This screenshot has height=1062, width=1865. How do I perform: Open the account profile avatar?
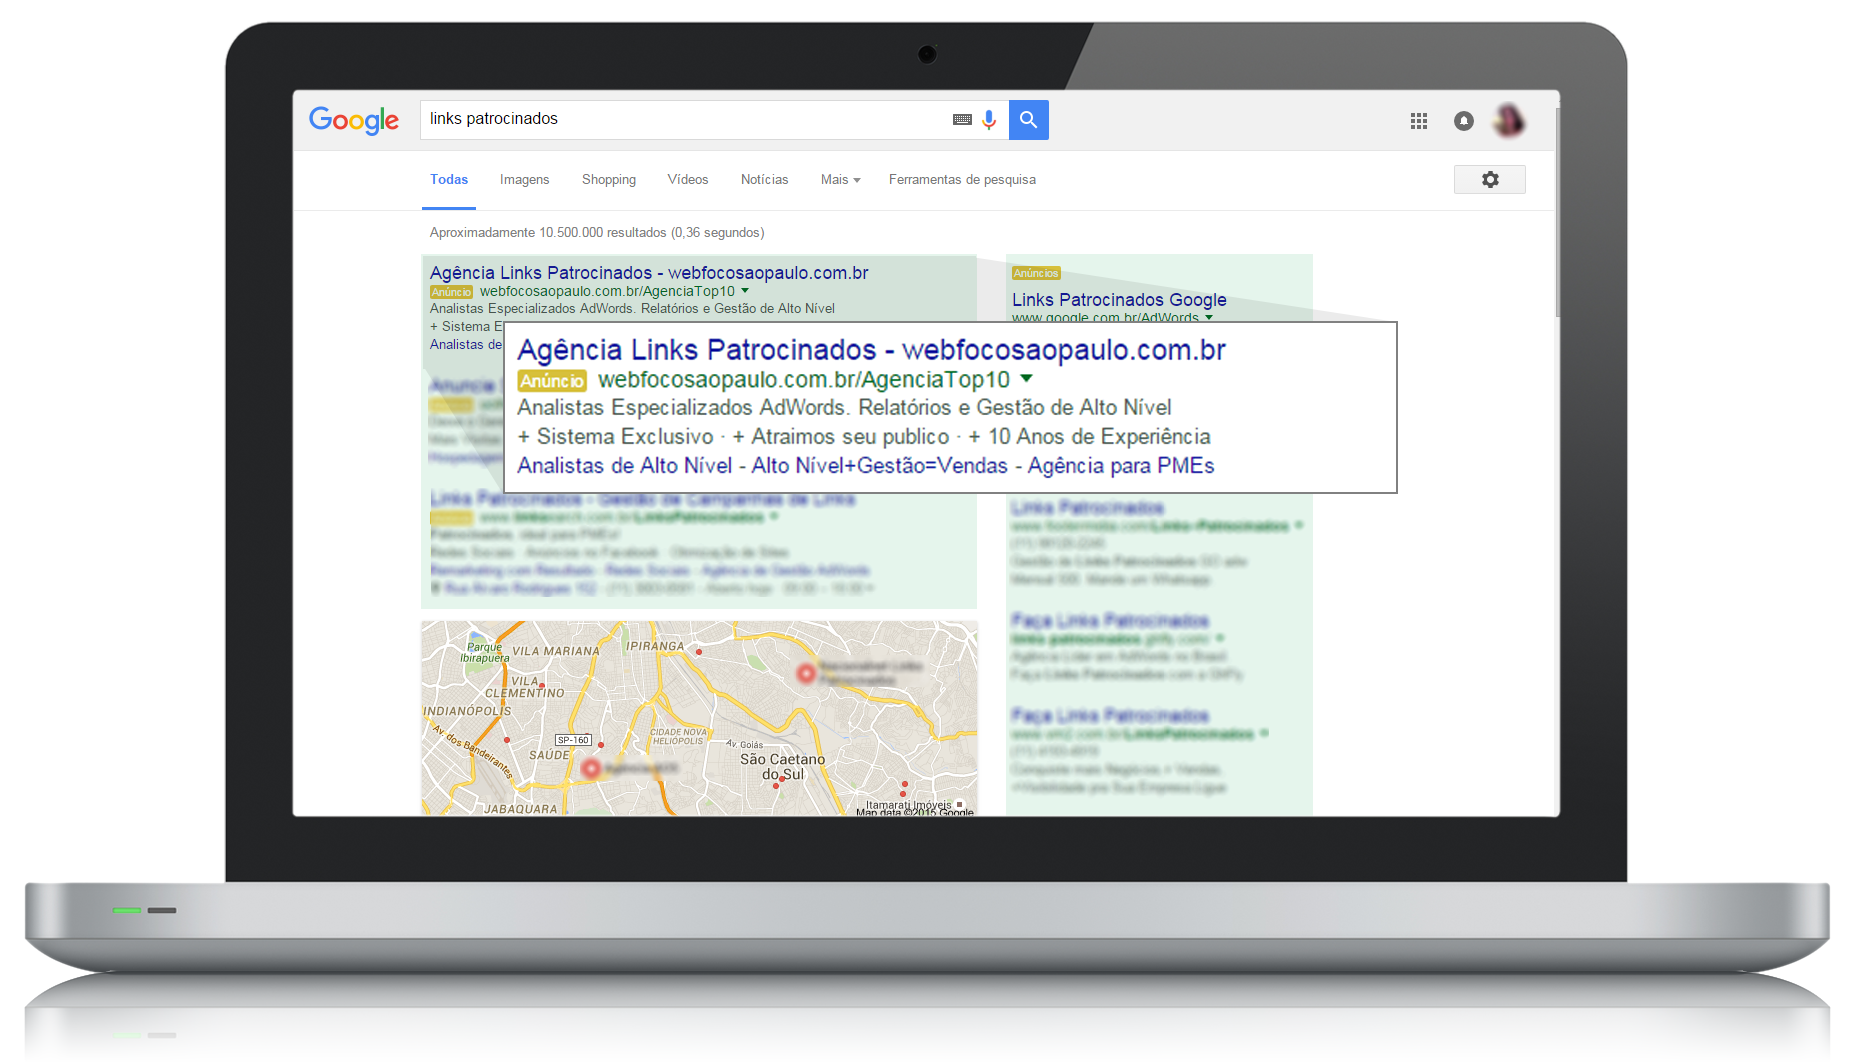pos(1509,121)
